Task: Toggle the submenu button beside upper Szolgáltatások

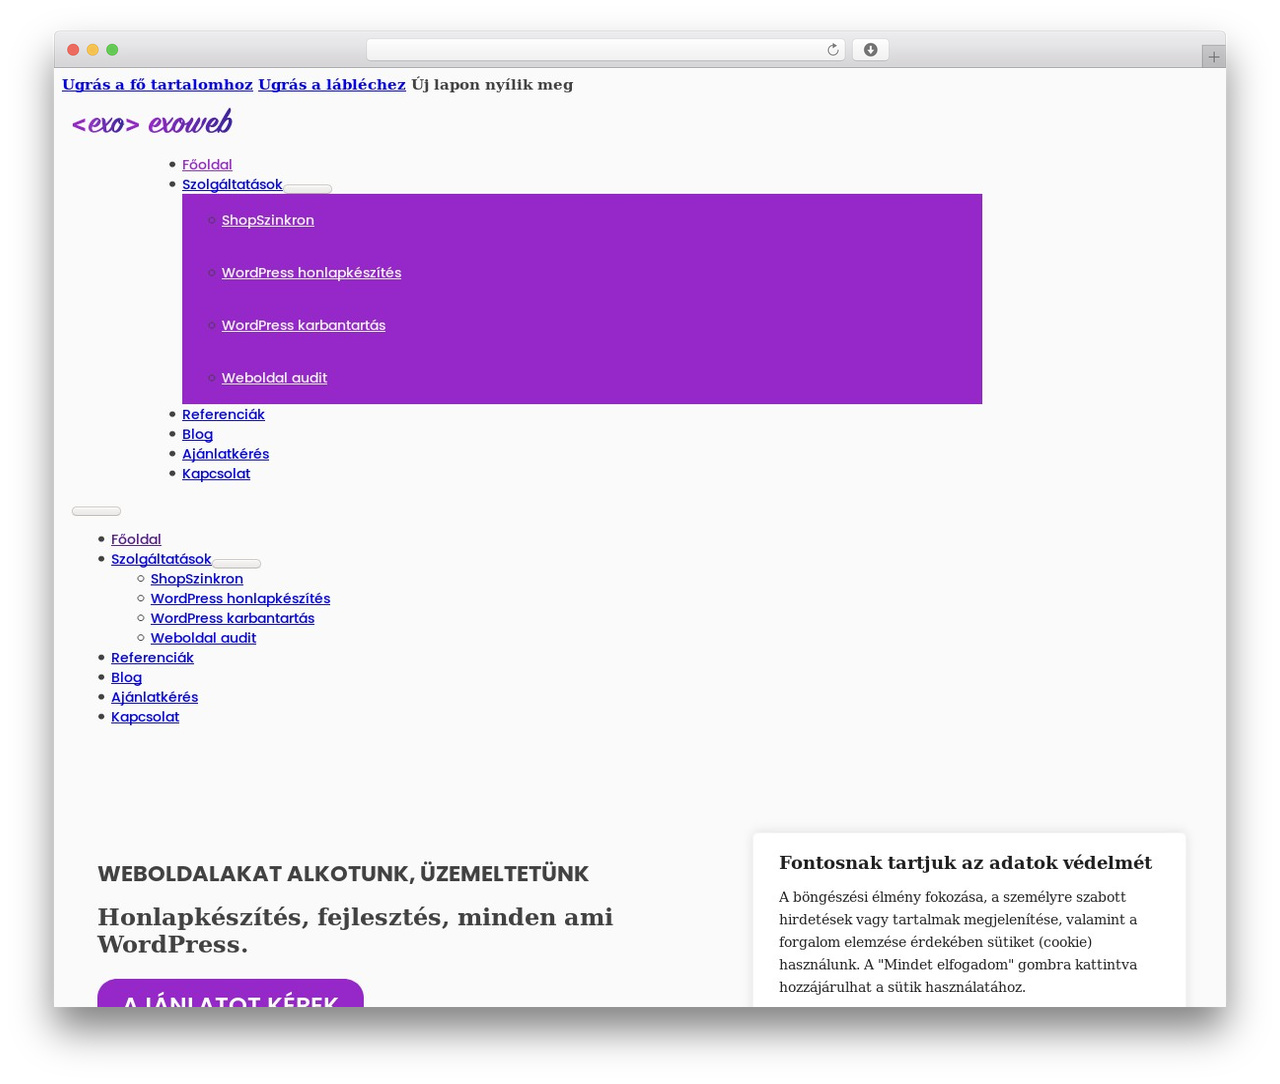Action: (307, 188)
